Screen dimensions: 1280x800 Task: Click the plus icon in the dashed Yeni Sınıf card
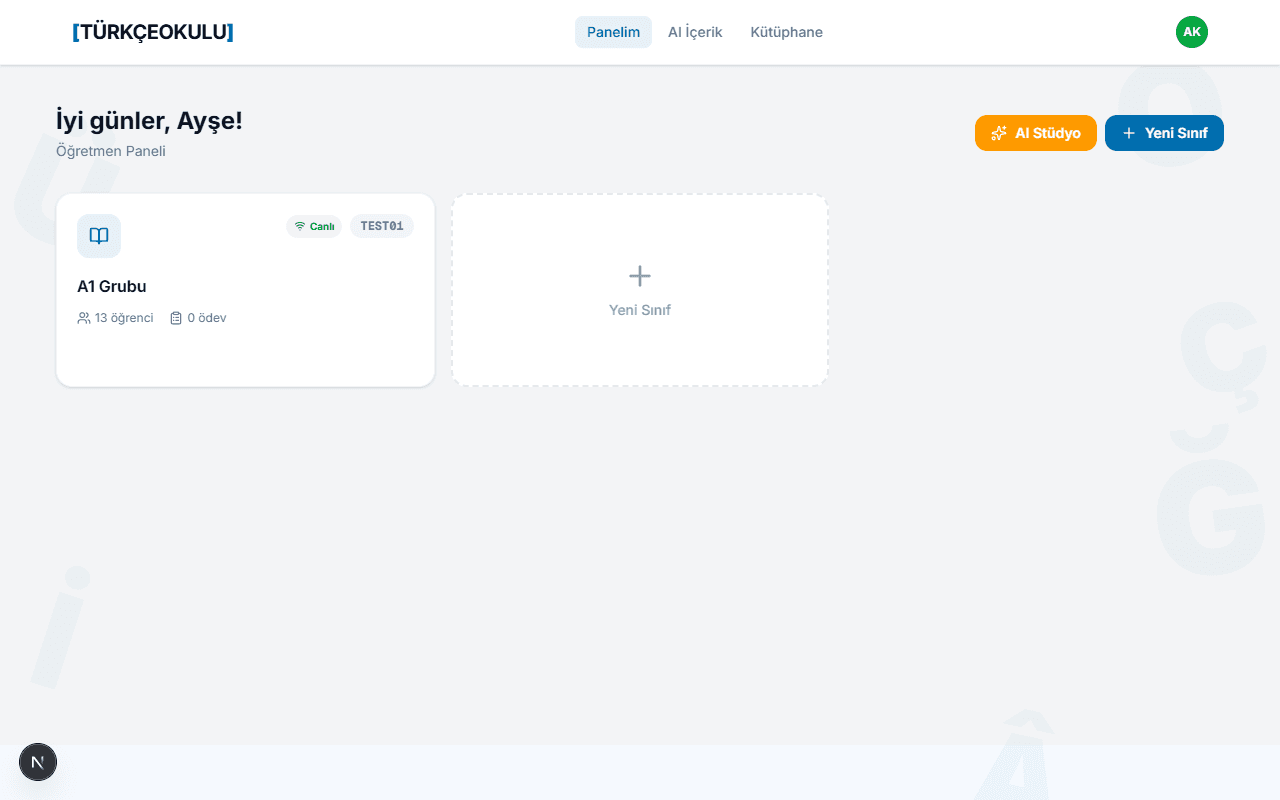[640, 276]
